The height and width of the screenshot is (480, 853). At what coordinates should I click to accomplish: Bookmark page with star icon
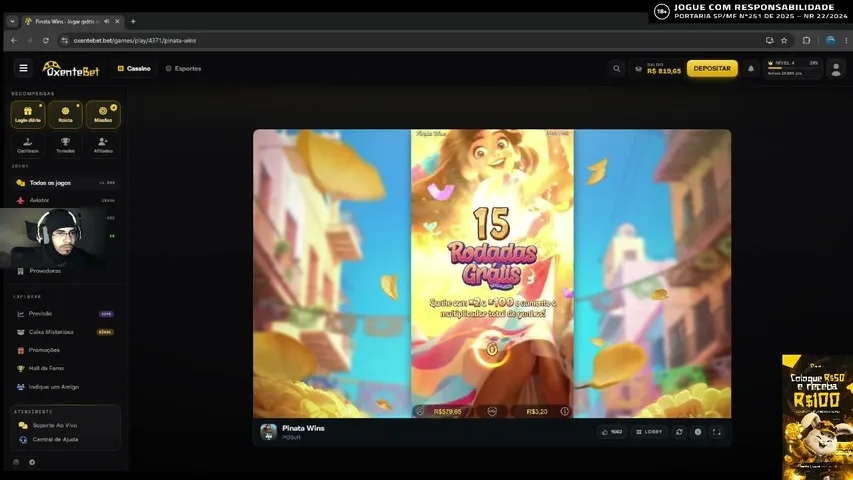coord(784,40)
